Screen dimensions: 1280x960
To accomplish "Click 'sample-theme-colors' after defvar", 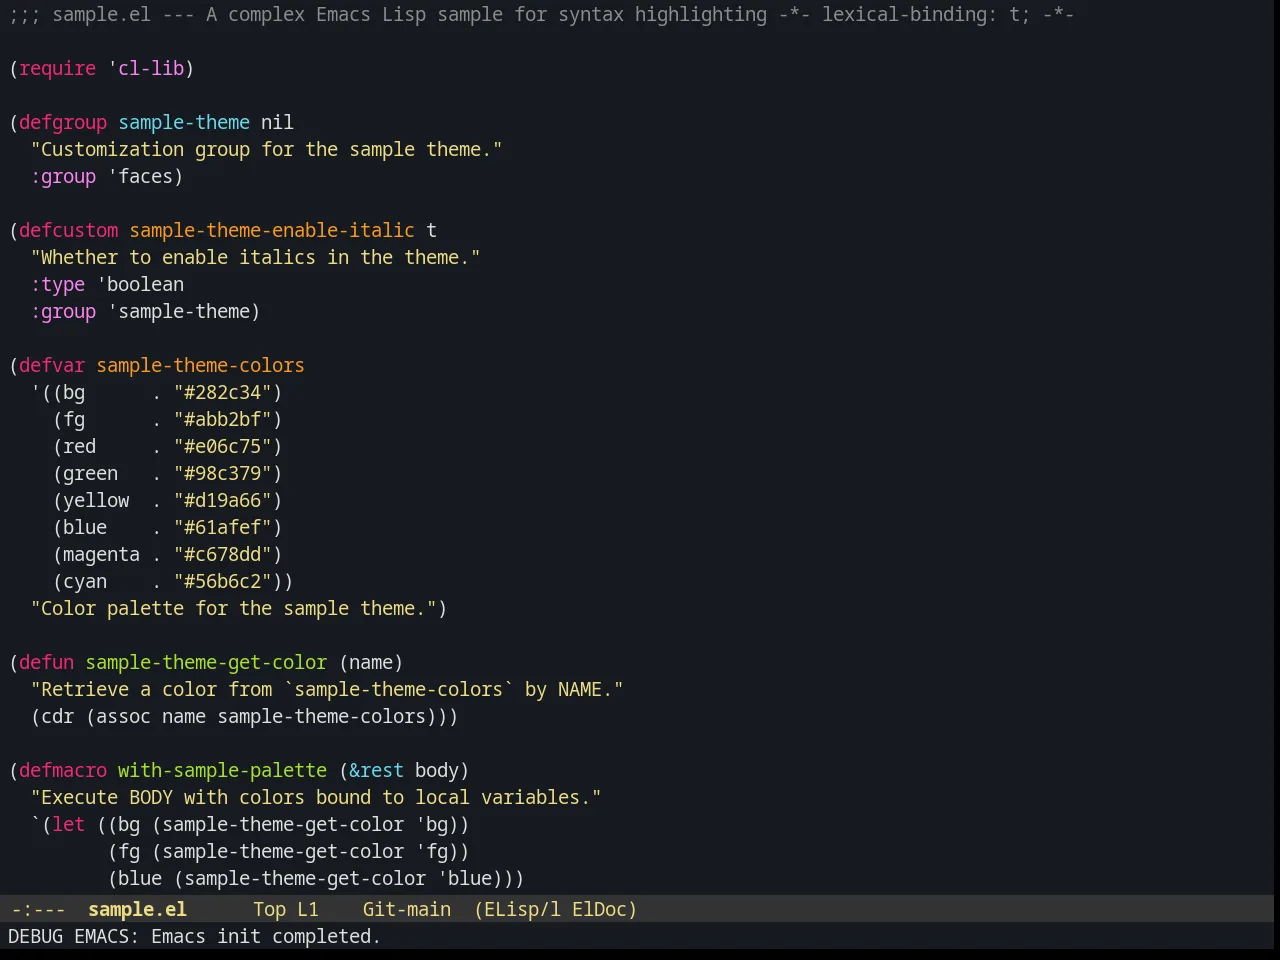I will [200, 365].
